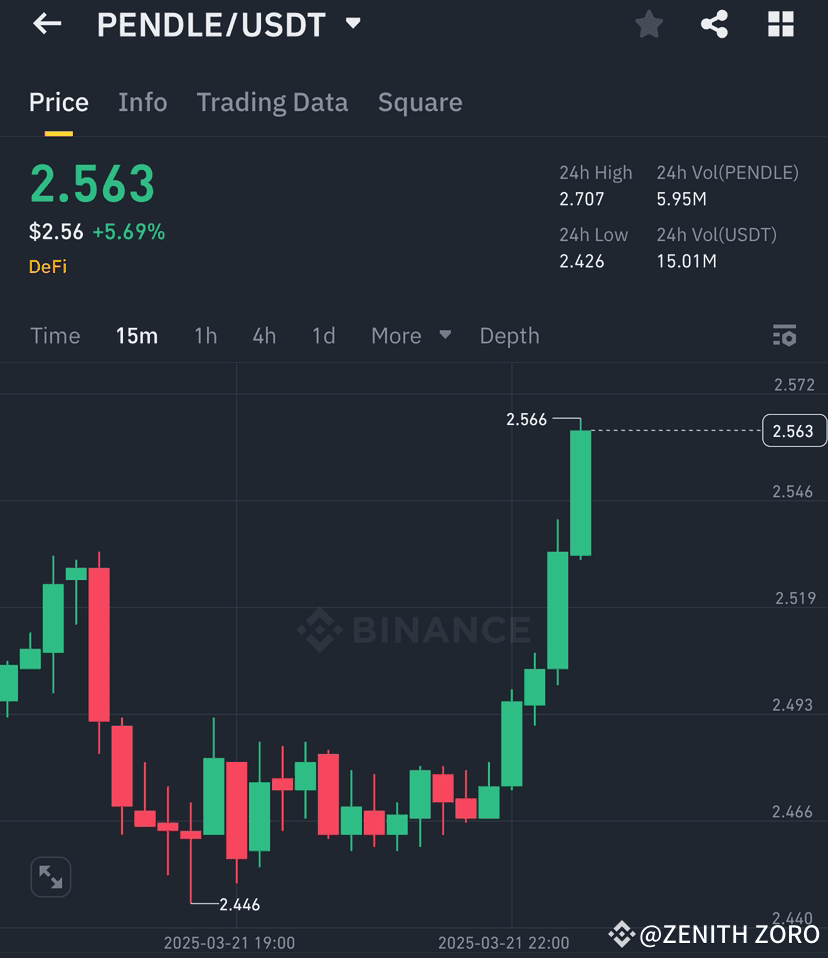Click the back arrow to exit the chart

coord(47,24)
